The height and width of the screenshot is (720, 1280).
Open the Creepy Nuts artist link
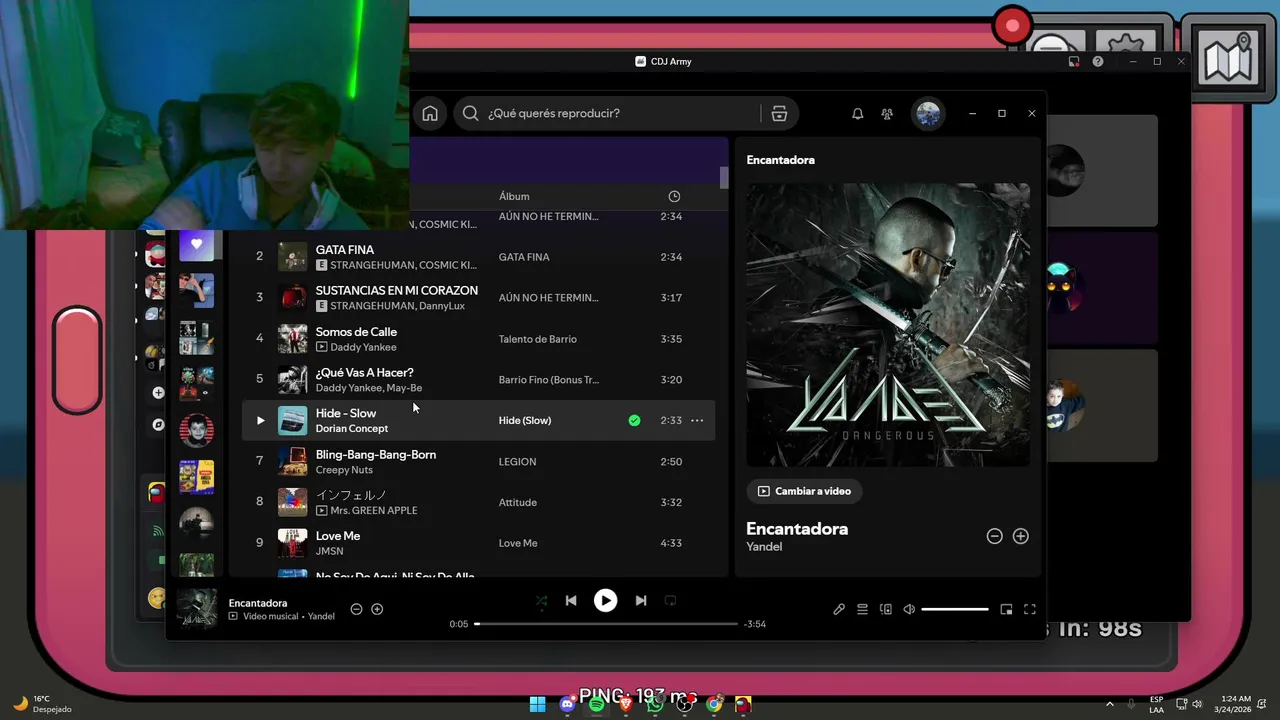pos(344,469)
